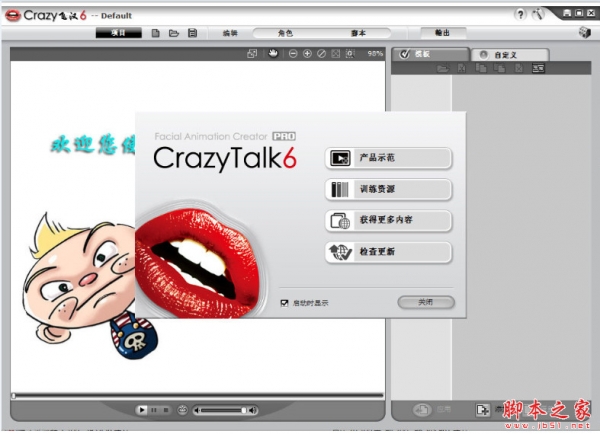Toggle the preview window layout icon
This screenshot has width=600, height=434.
pos(252,54)
